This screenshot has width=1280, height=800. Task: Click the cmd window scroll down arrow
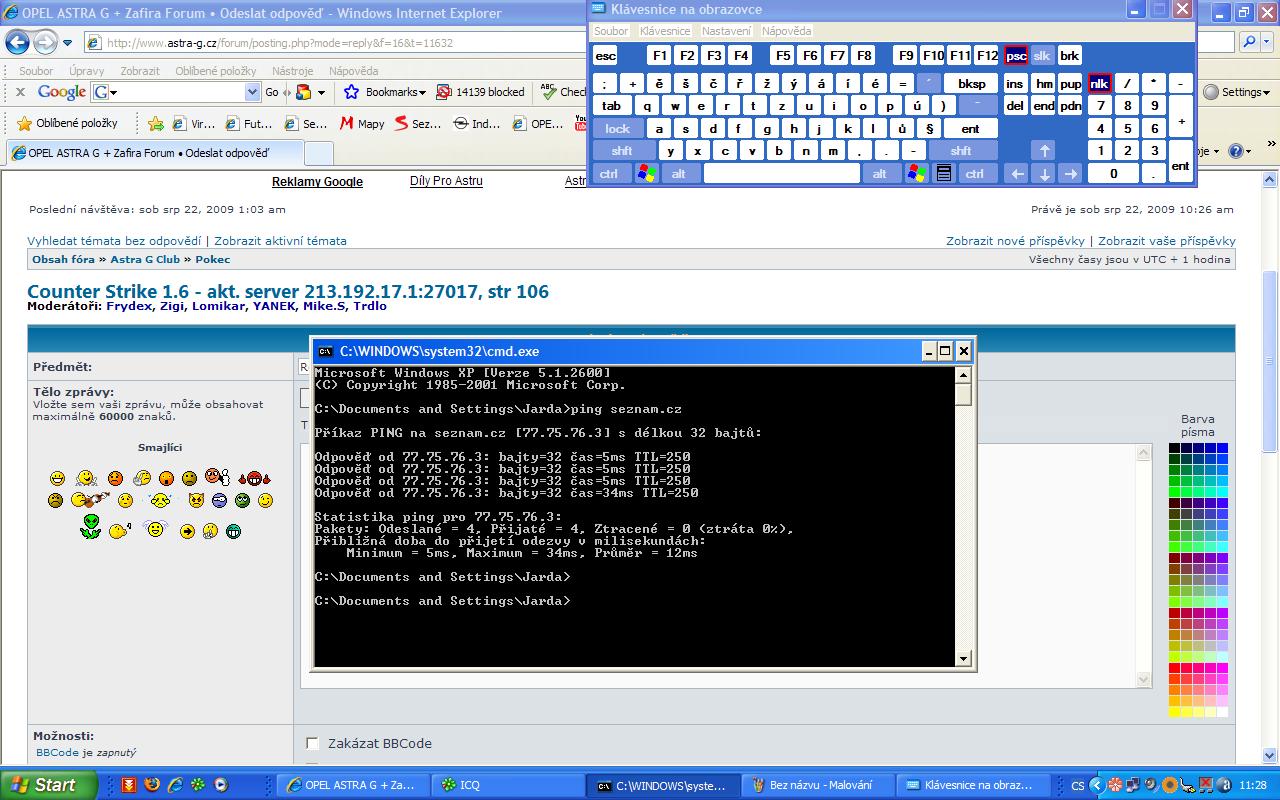pyautogui.click(x=963, y=658)
